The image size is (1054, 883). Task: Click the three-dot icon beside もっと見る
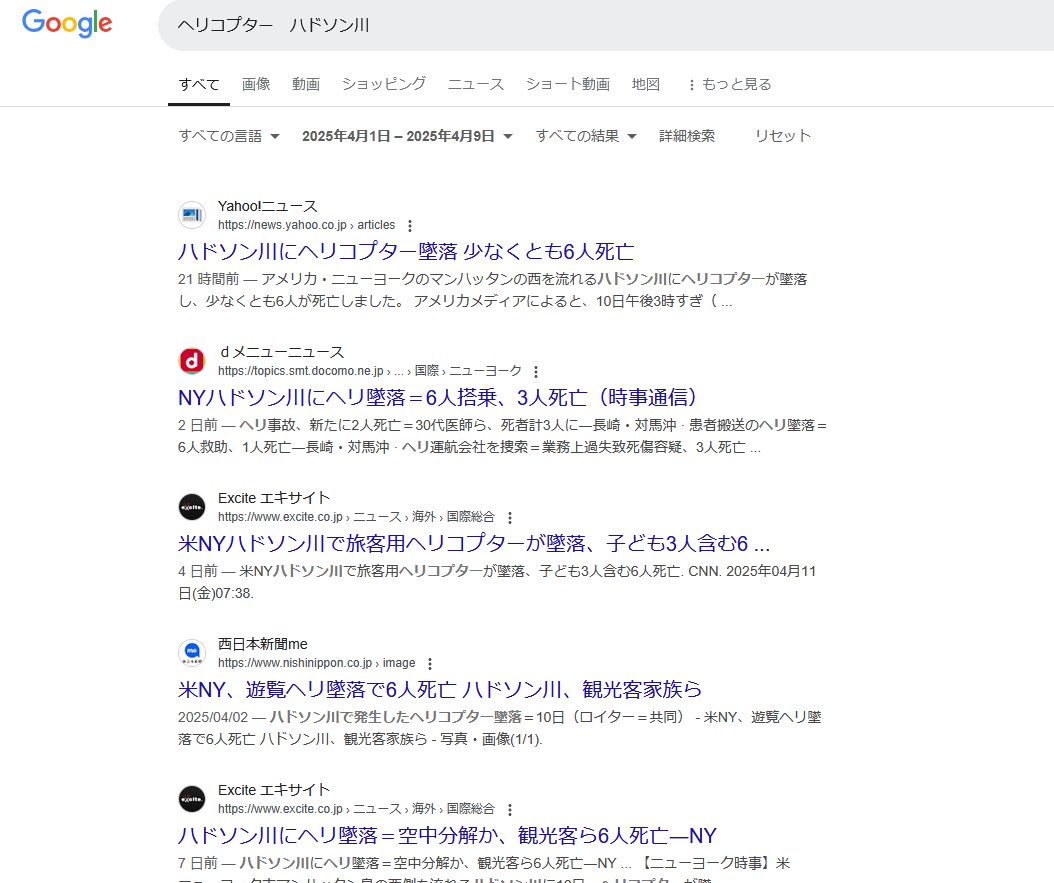click(x=692, y=85)
